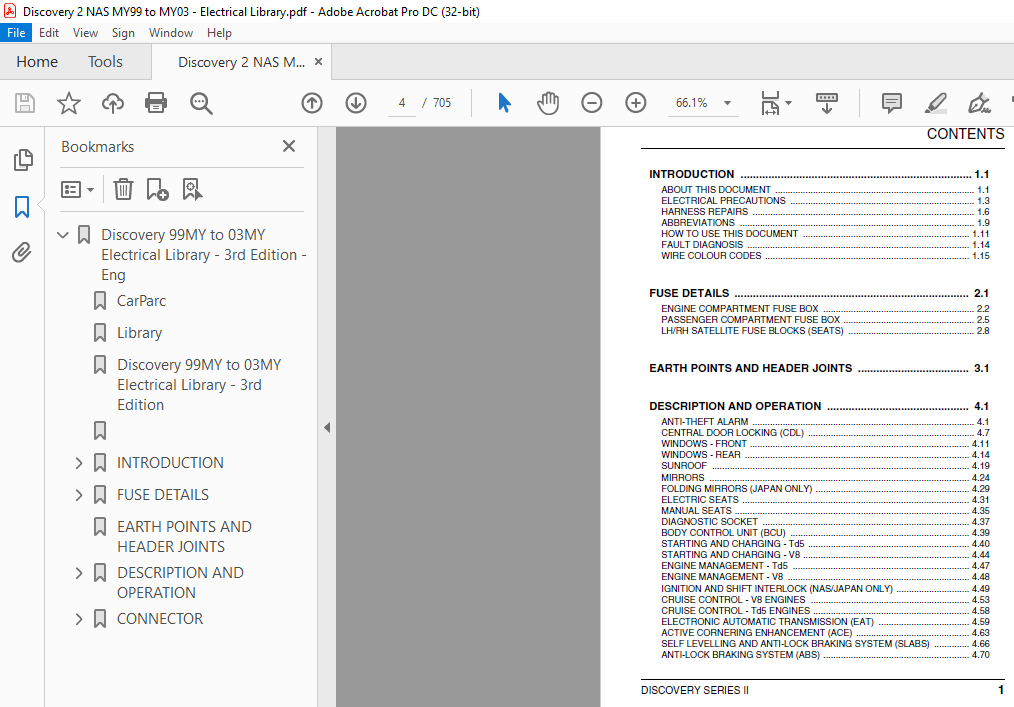The image size is (1014, 707).
Task: Toggle the Bookmarks panel icon
Action: tap(22, 207)
